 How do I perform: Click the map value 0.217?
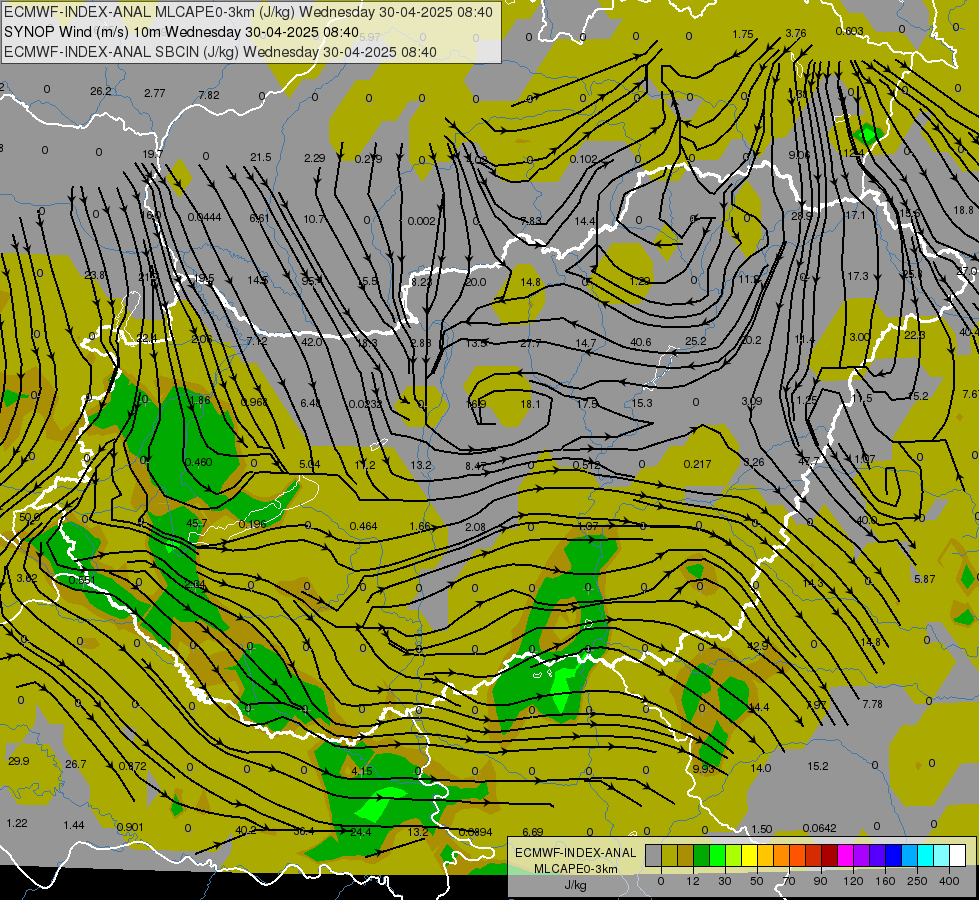(697, 464)
